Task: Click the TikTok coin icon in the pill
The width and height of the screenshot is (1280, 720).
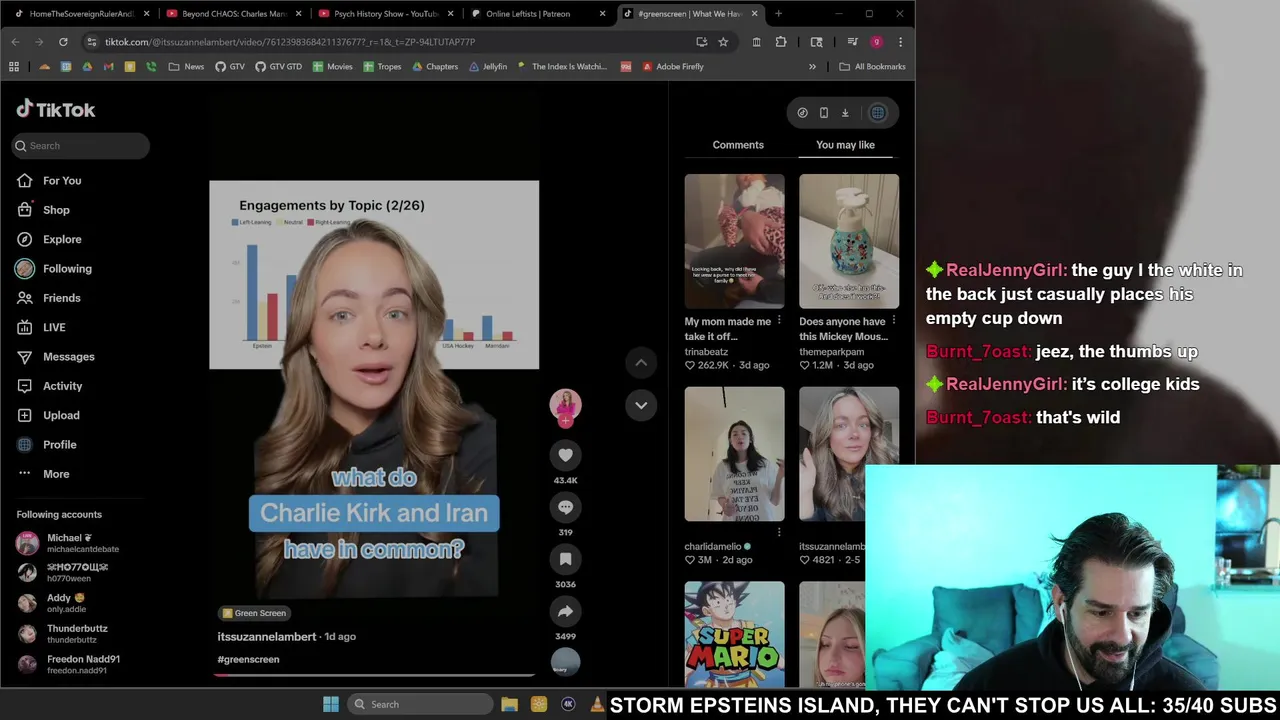Action: [802, 113]
